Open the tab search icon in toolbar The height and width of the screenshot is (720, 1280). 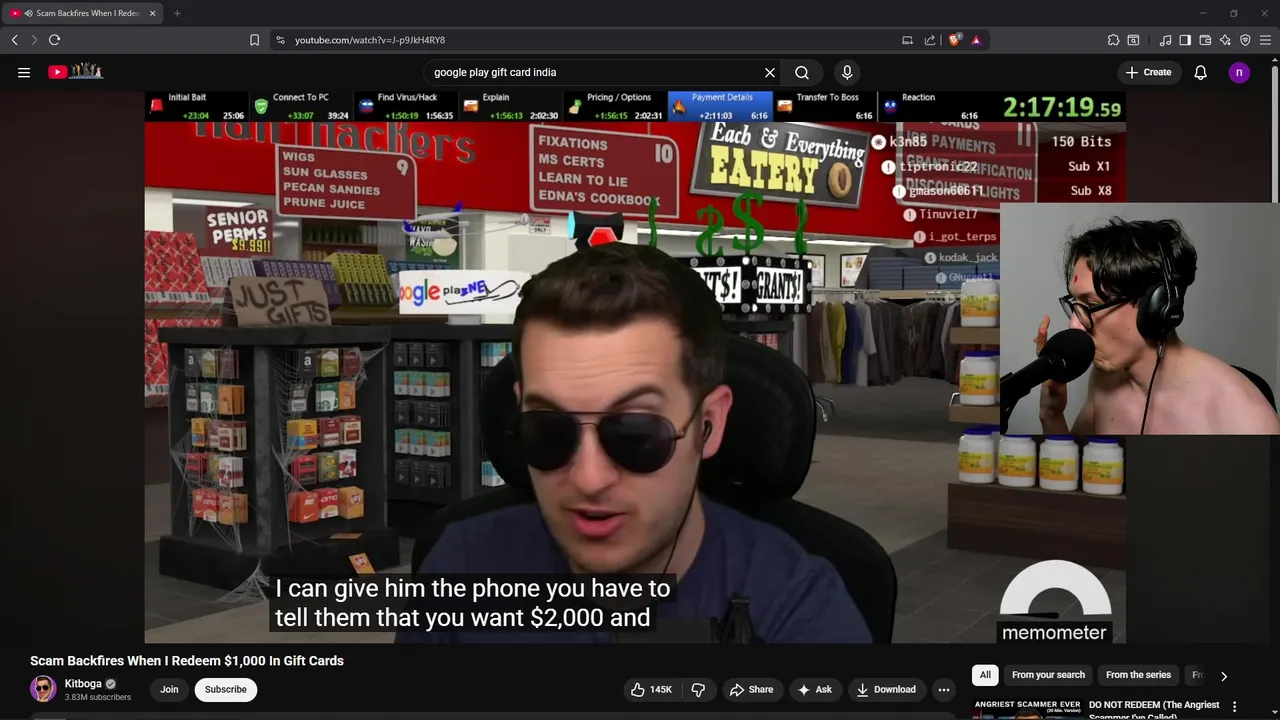(1133, 40)
